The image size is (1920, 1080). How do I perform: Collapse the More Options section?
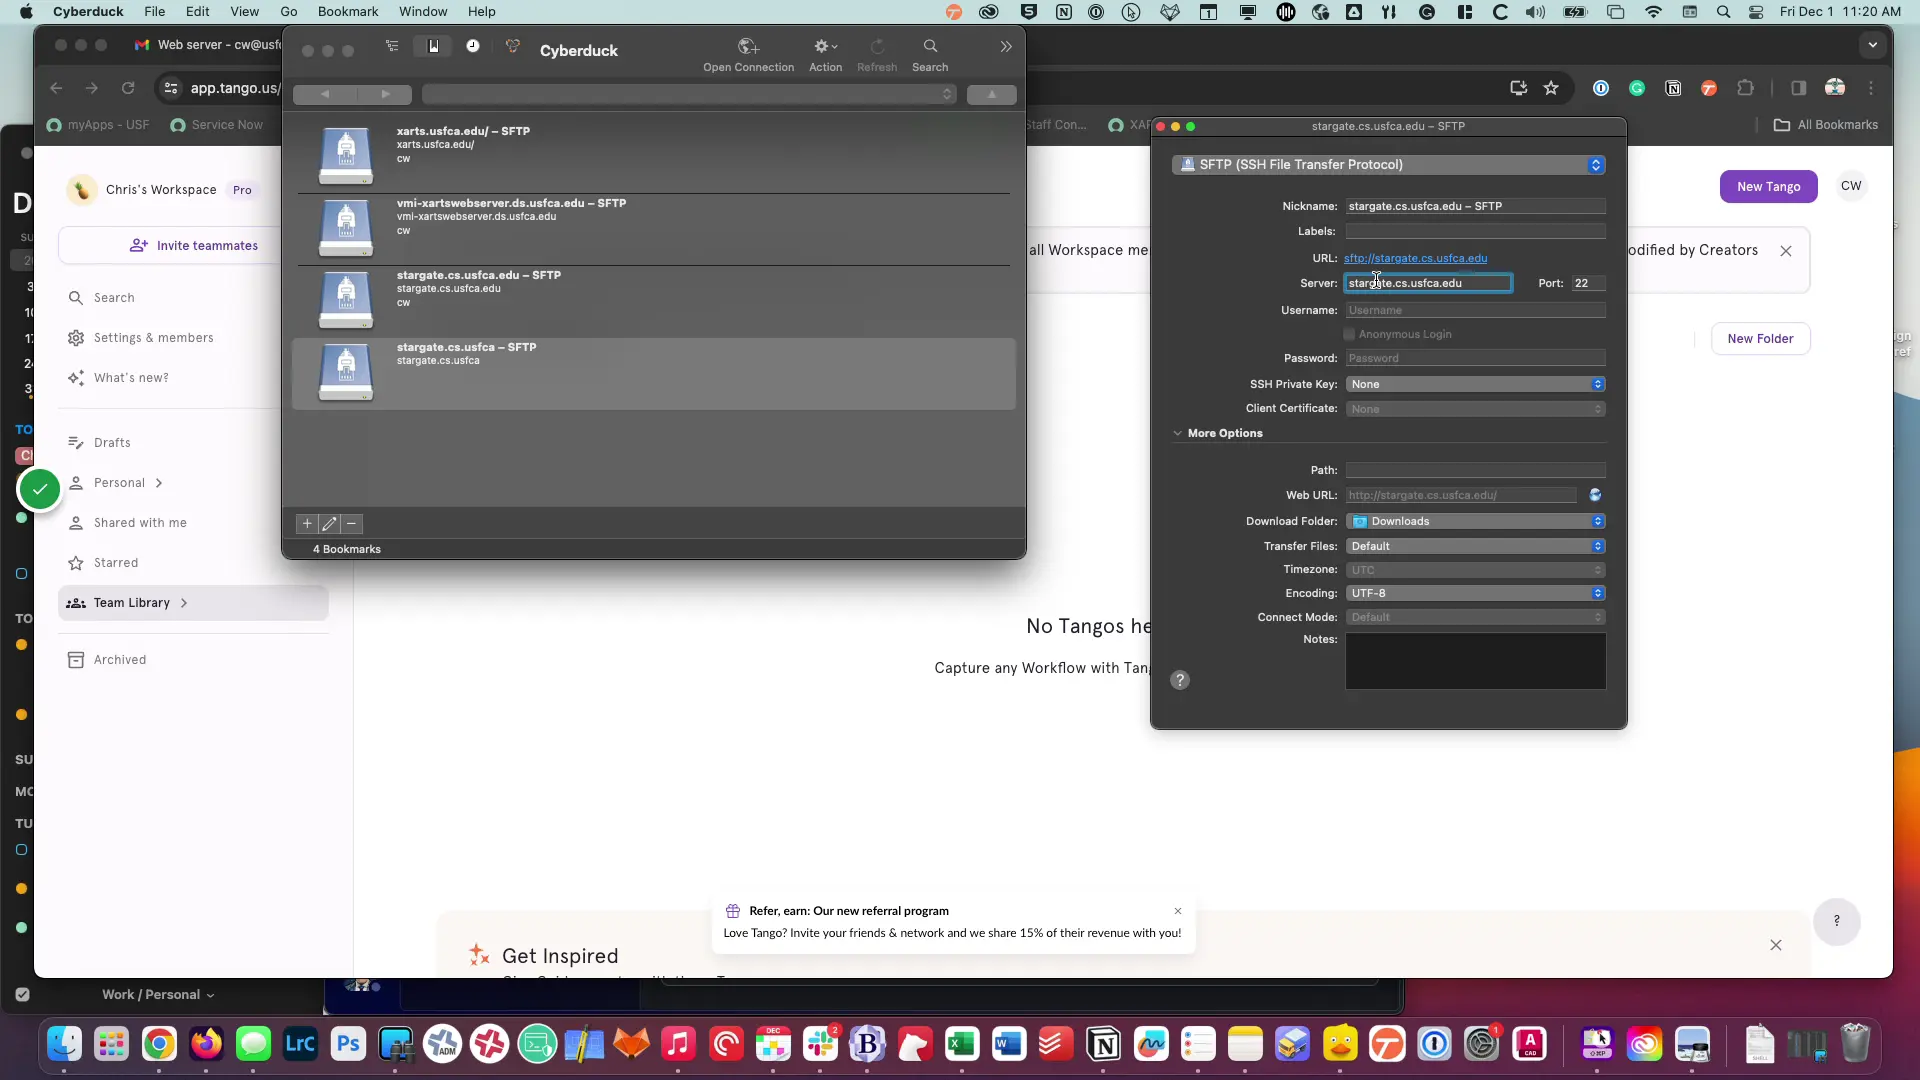(1178, 433)
